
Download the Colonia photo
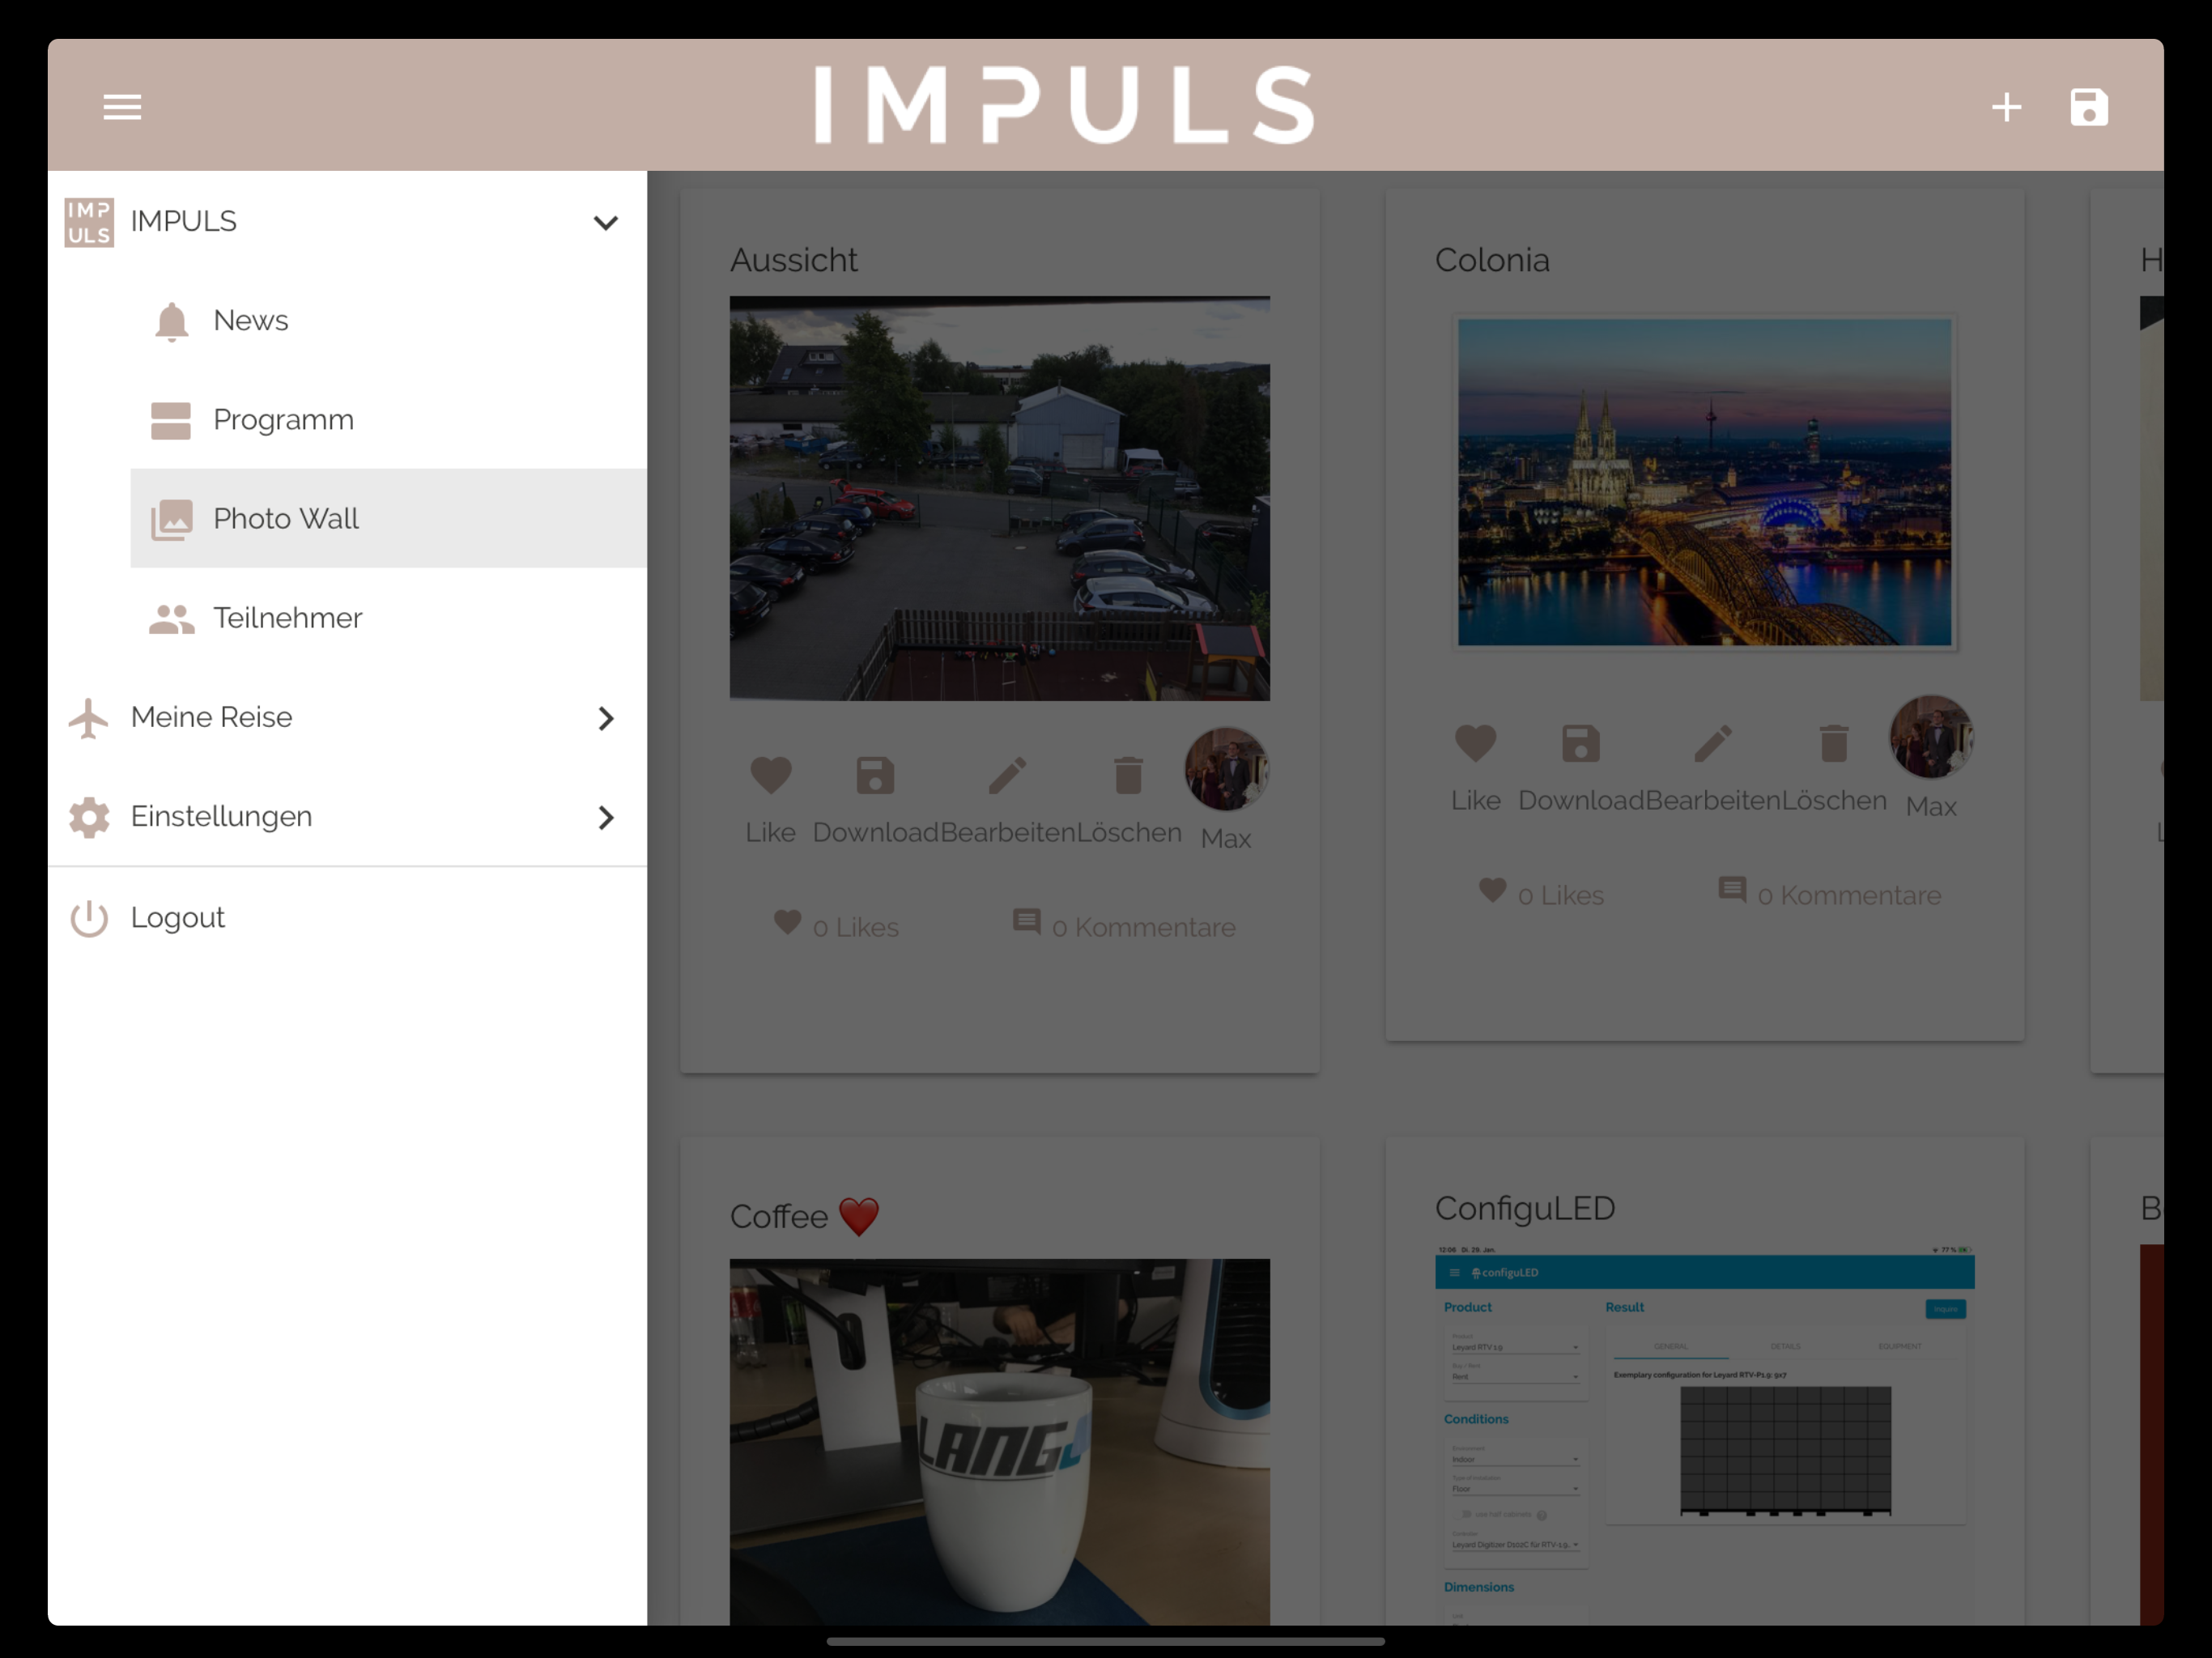click(1581, 743)
